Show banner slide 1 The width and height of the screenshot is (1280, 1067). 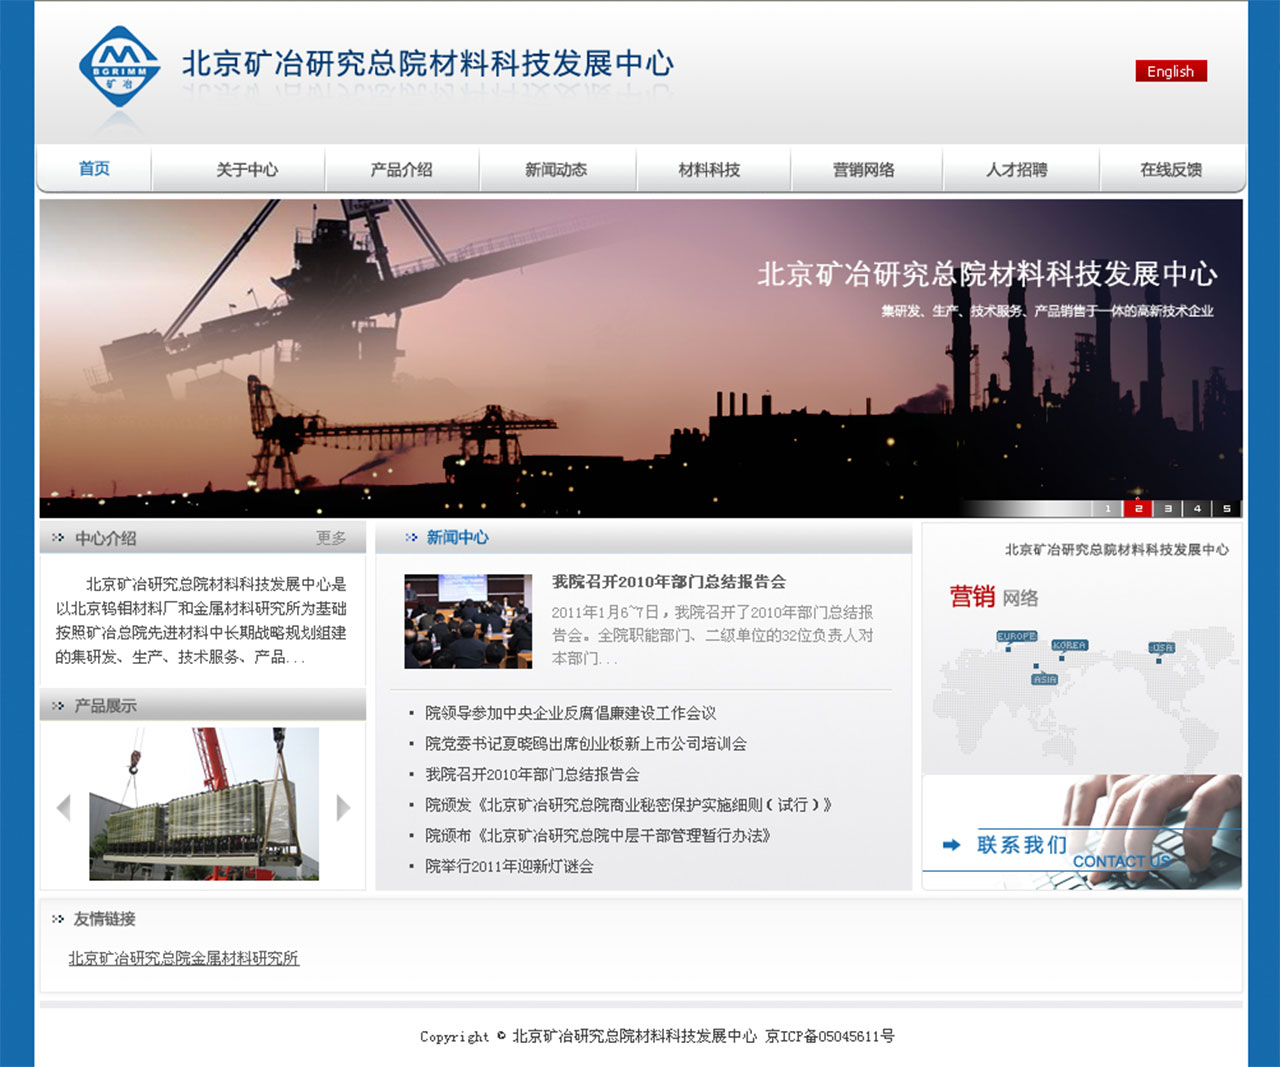1107,508
